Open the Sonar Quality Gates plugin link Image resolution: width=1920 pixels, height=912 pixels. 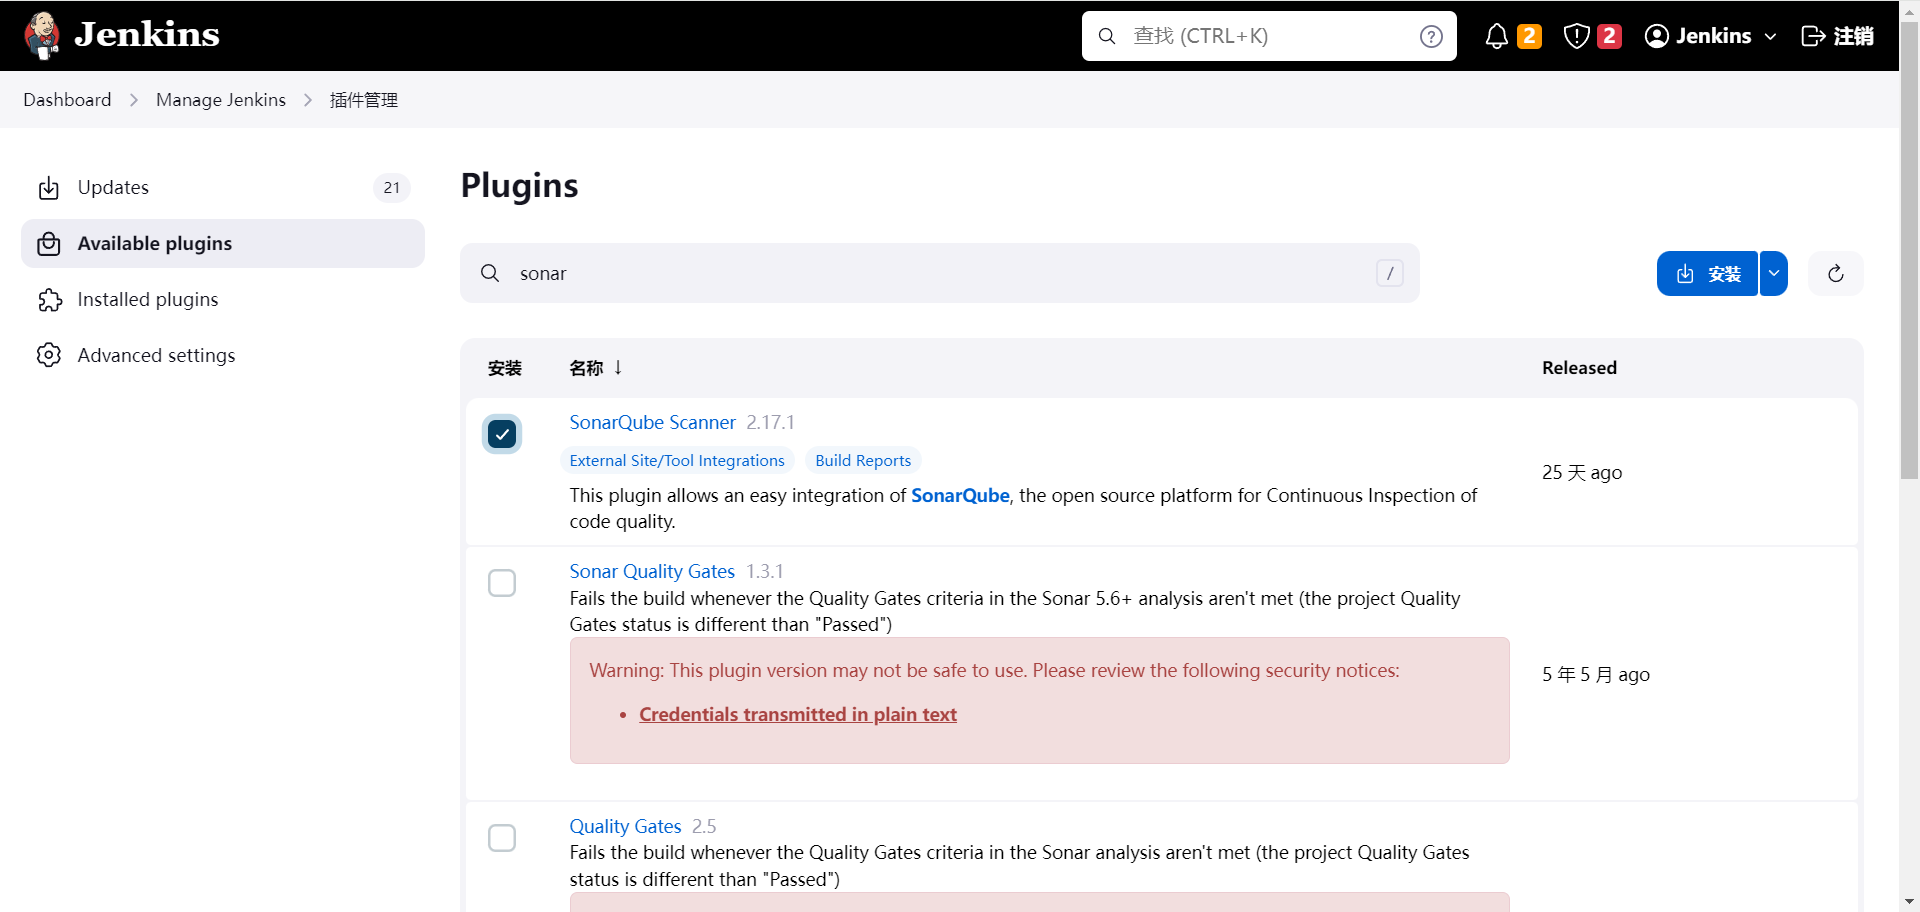tap(652, 572)
